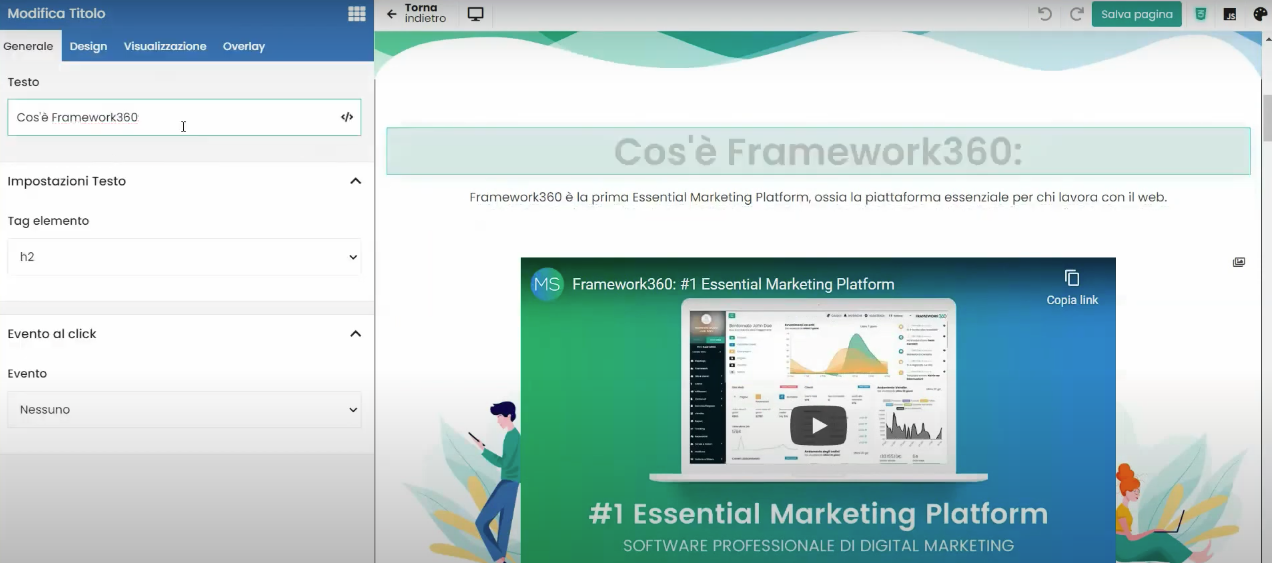Open the Tag elemento h2 dropdown
Viewport: 1272px width, 563px height.
click(184, 257)
